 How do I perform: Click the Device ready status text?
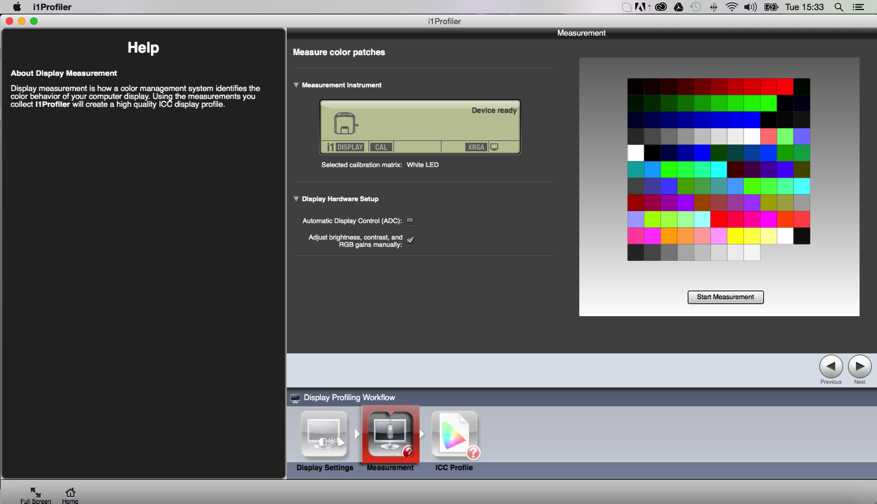494,111
